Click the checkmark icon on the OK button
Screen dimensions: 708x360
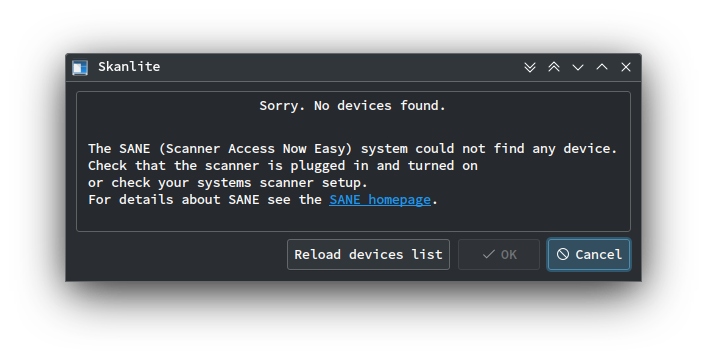point(489,254)
